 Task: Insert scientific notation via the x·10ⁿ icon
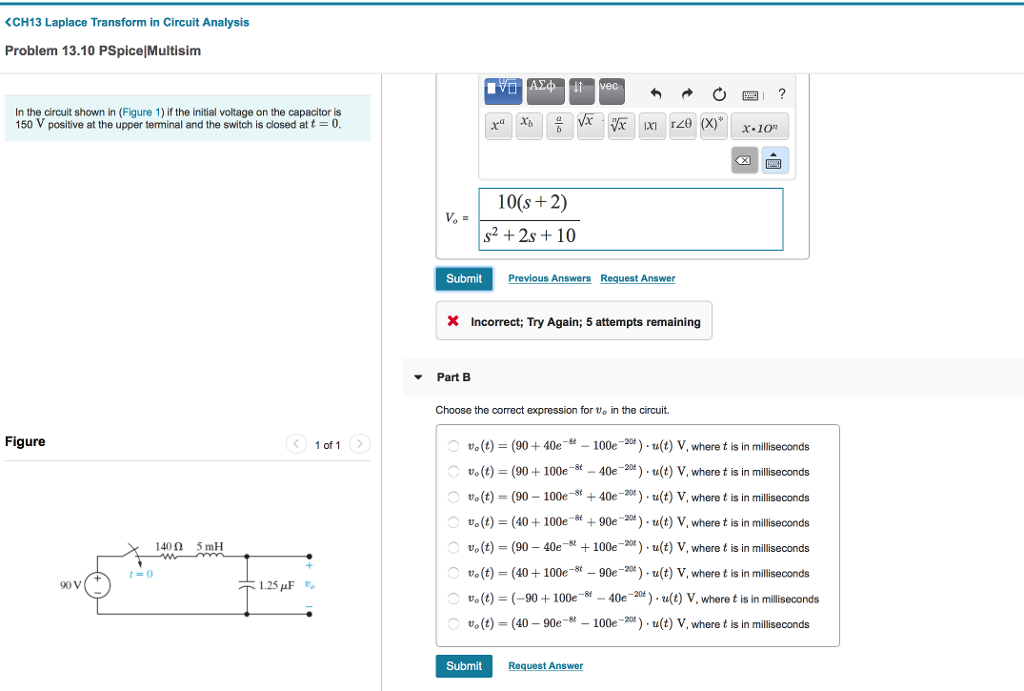[x=761, y=126]
